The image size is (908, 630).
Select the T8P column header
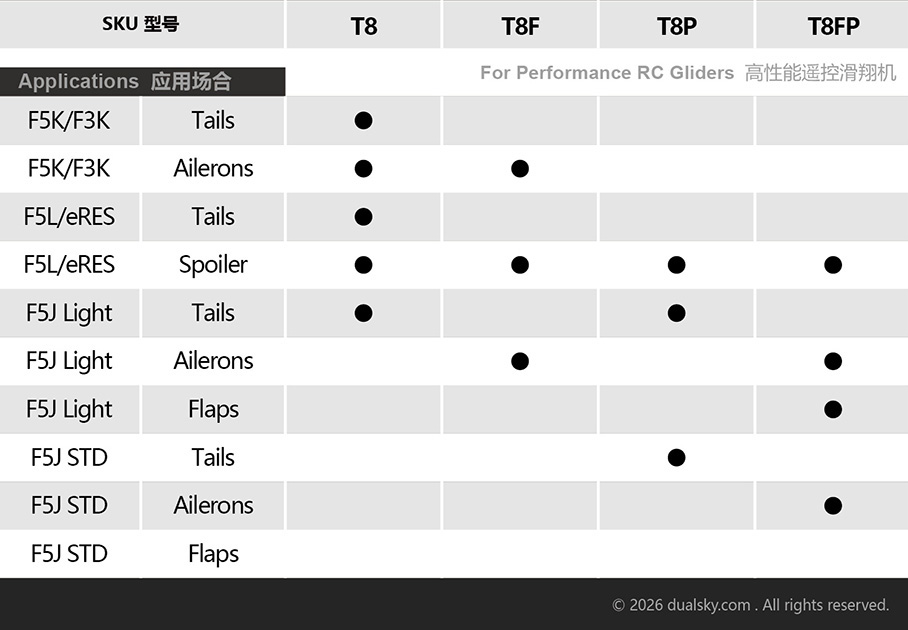676,25
